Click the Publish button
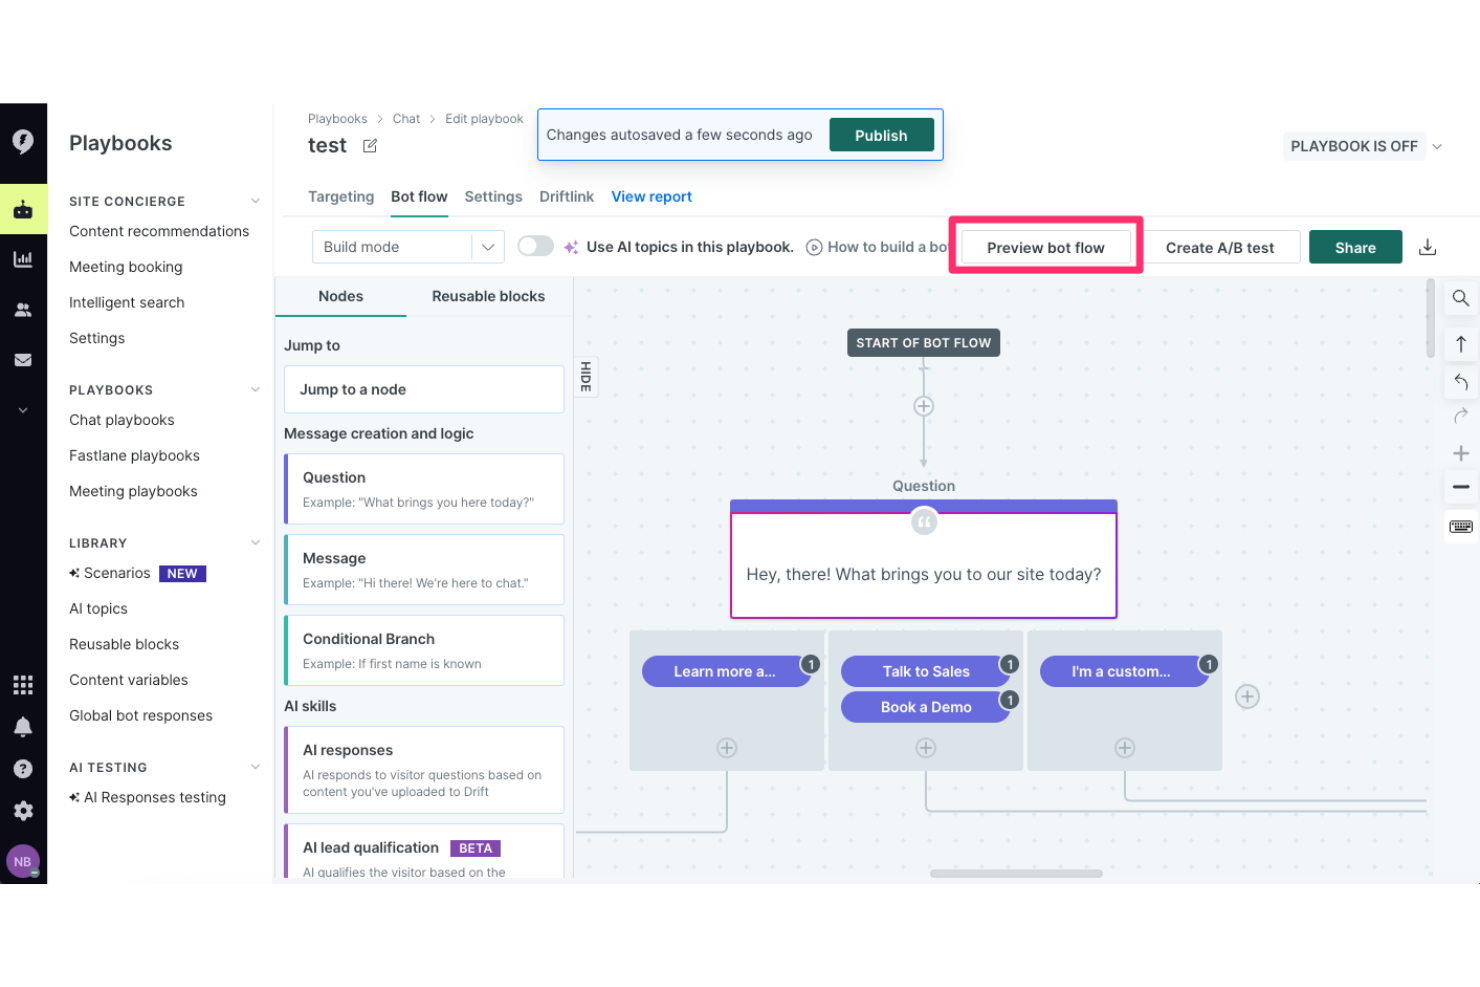1480x987 pixels. tap(881, 135)
